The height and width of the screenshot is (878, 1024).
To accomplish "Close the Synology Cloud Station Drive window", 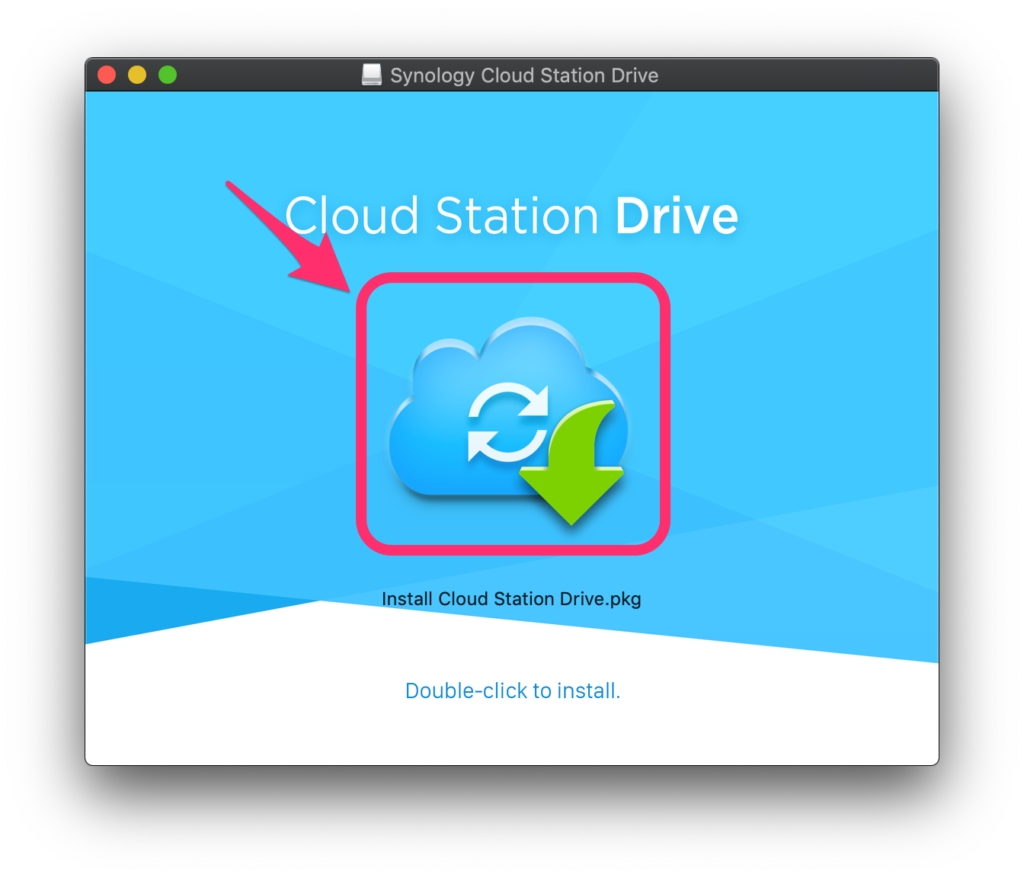I will point(107,75).
